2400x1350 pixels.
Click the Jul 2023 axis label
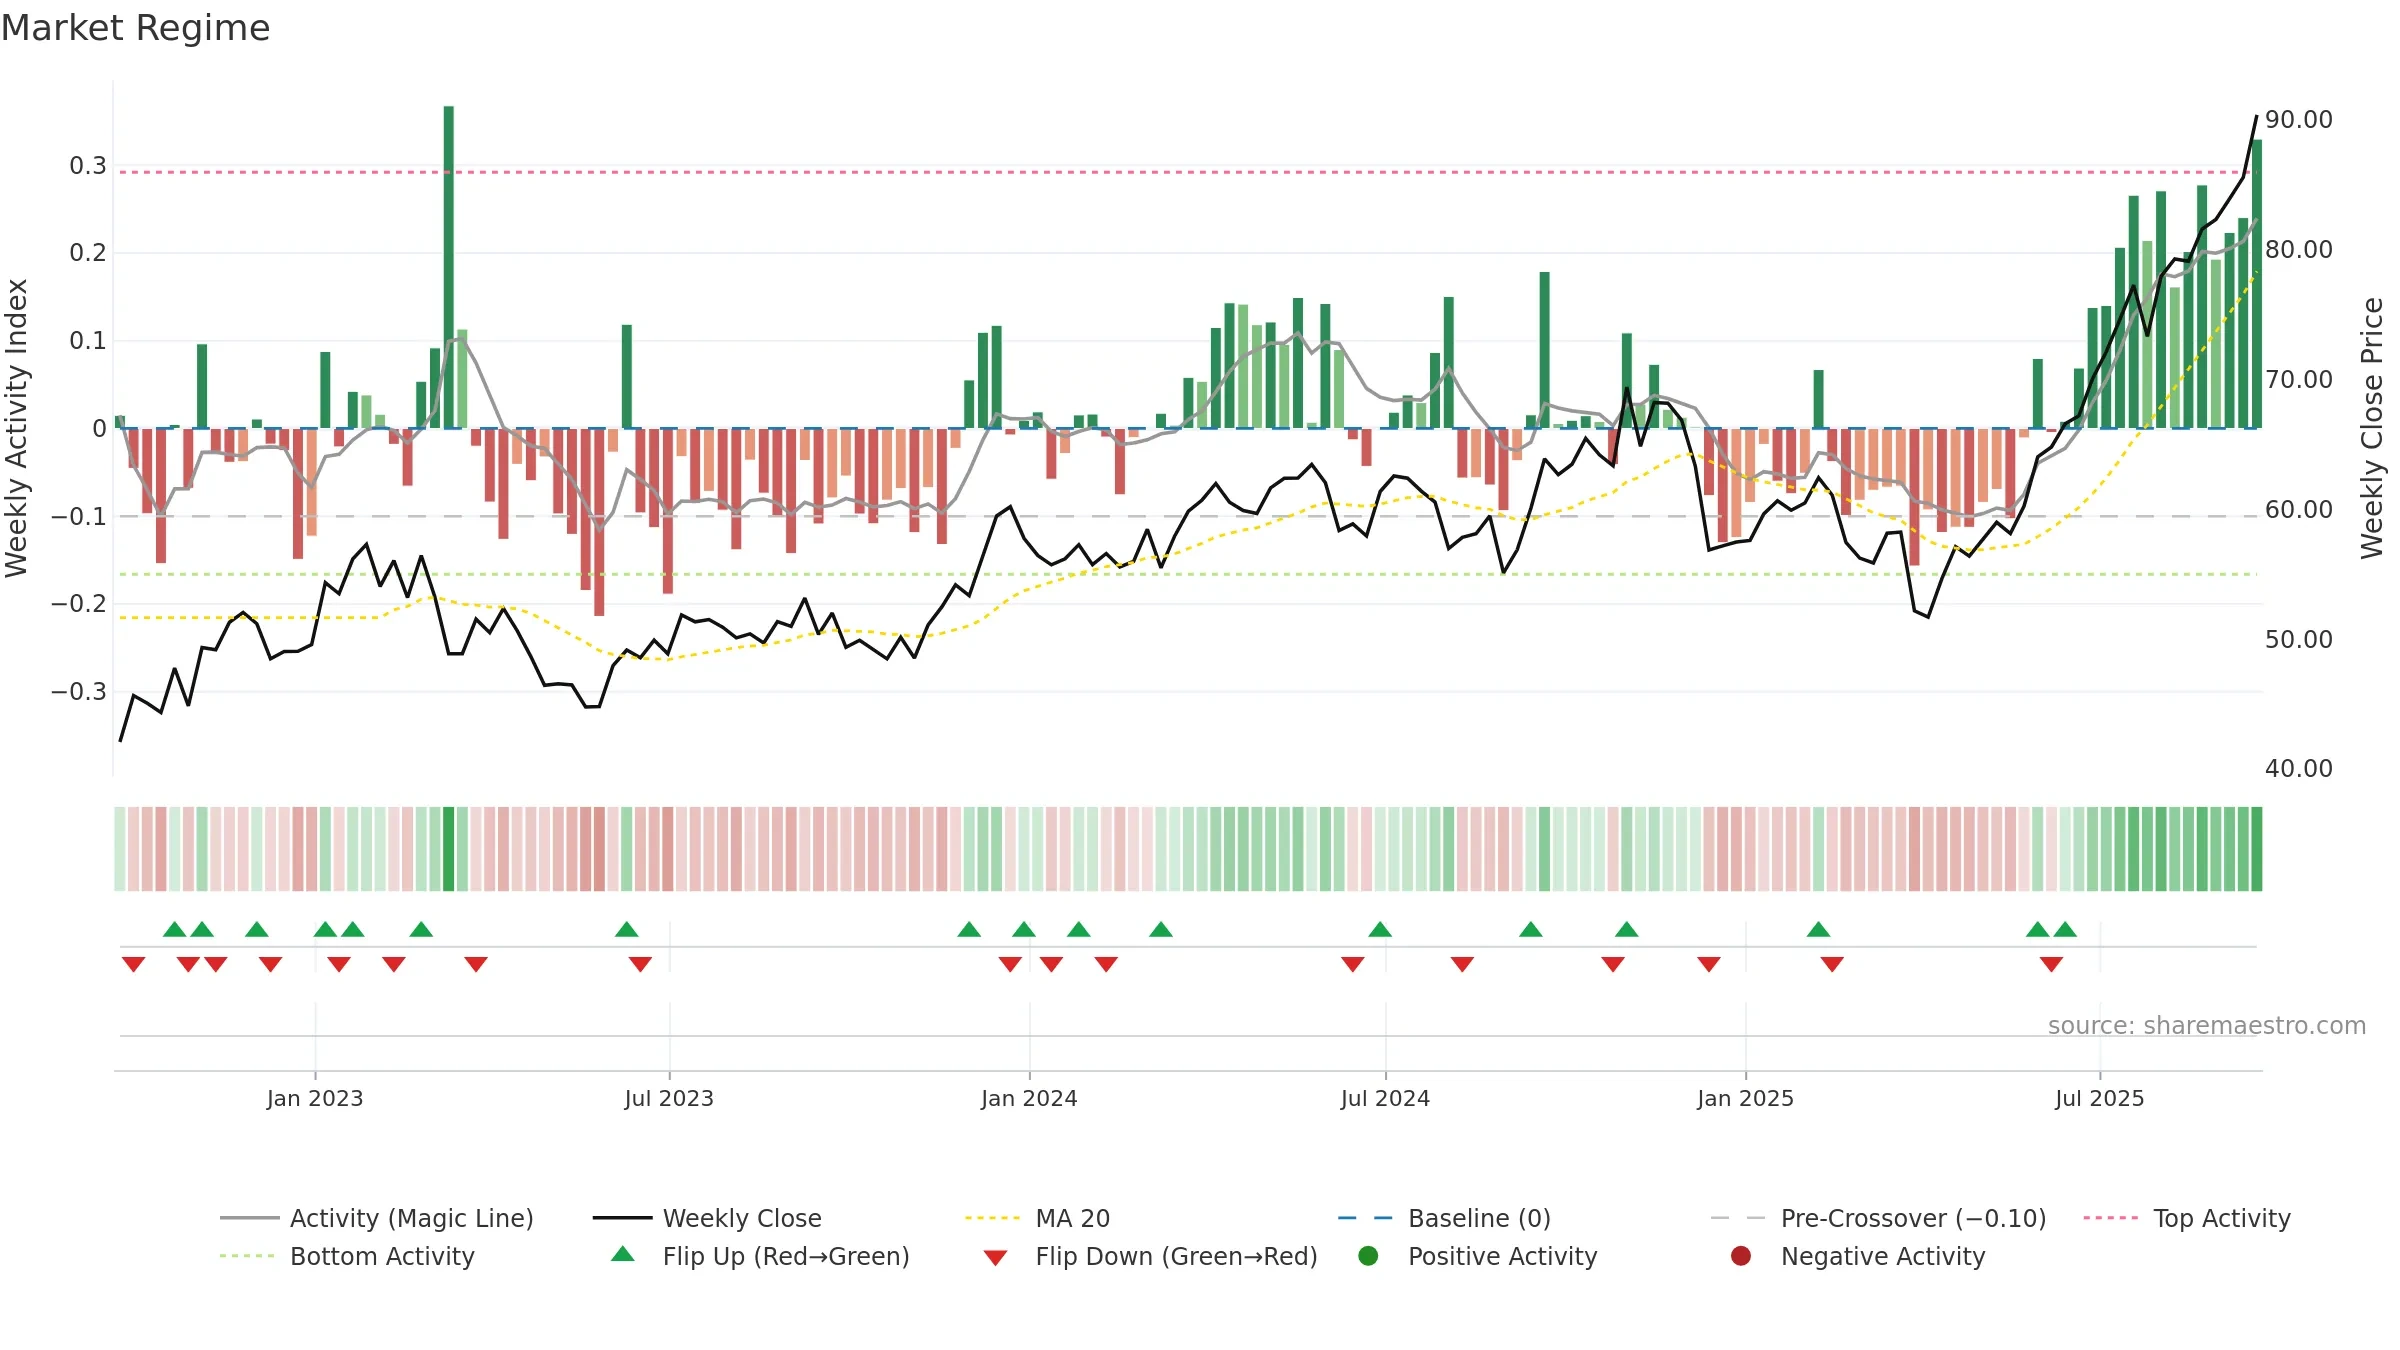[669, 1098]
